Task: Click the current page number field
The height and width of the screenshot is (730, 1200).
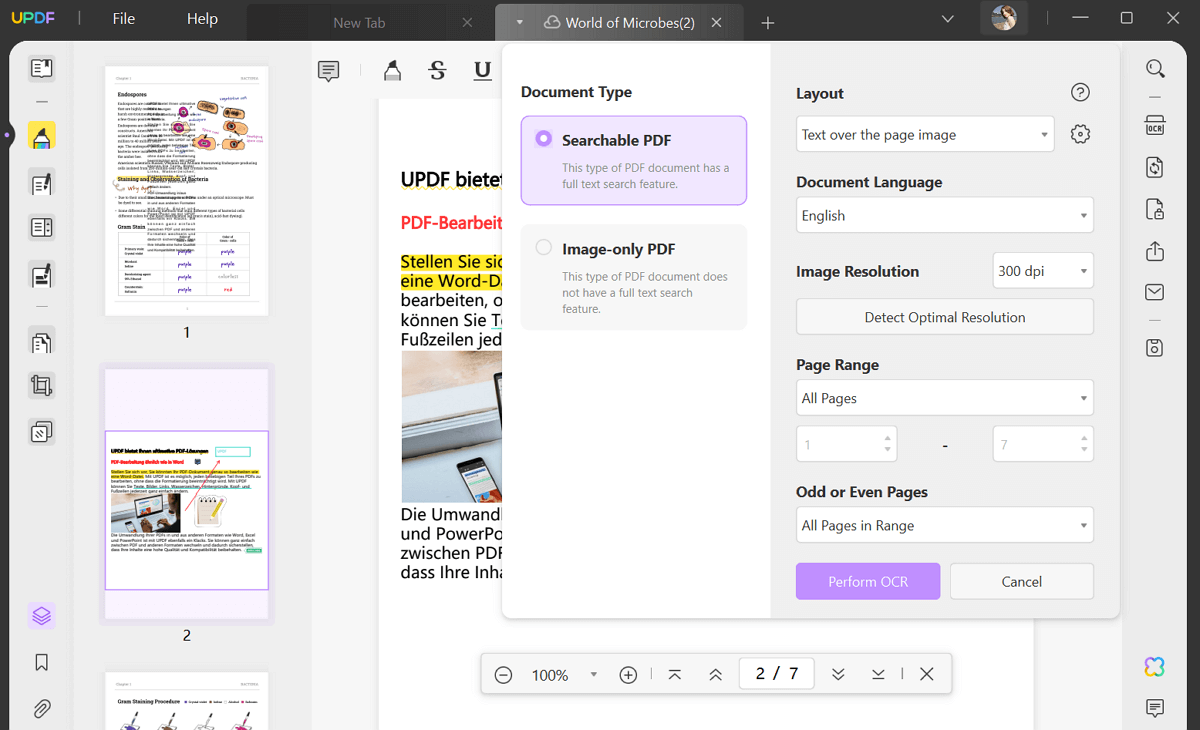Action: pyautogui.click(x=777, y=674)
